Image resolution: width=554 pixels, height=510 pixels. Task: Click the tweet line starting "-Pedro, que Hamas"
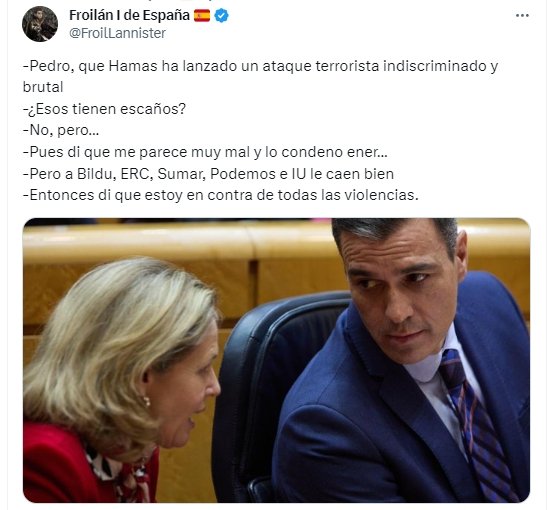pyautogui.click(x=260, y=66)
